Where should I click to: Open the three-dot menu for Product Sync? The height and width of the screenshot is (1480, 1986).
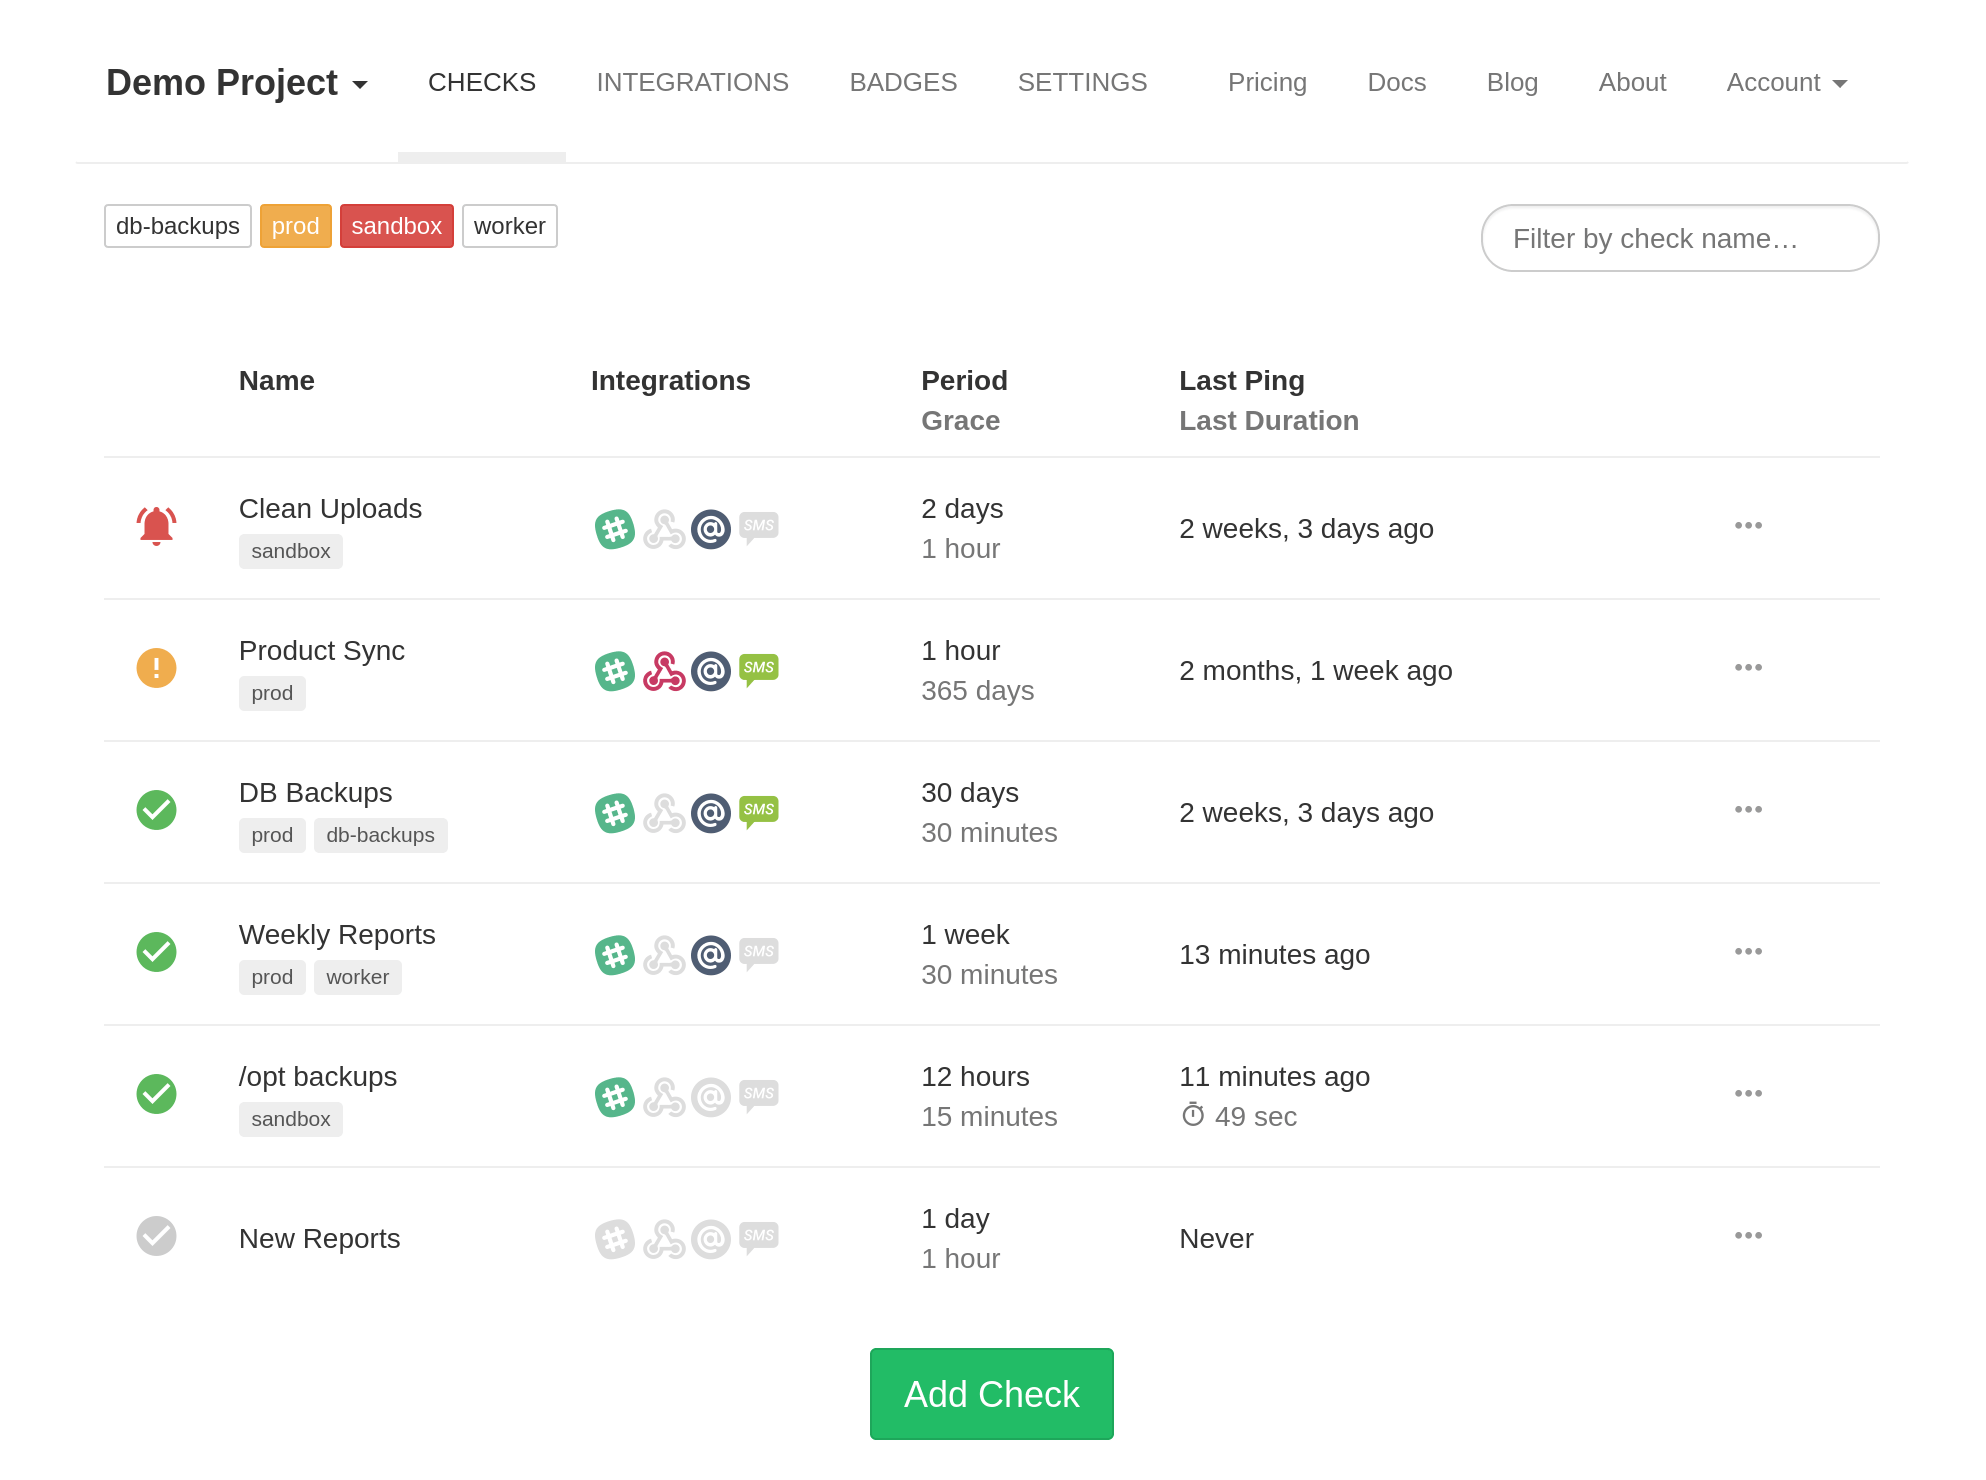point(1747,668)
